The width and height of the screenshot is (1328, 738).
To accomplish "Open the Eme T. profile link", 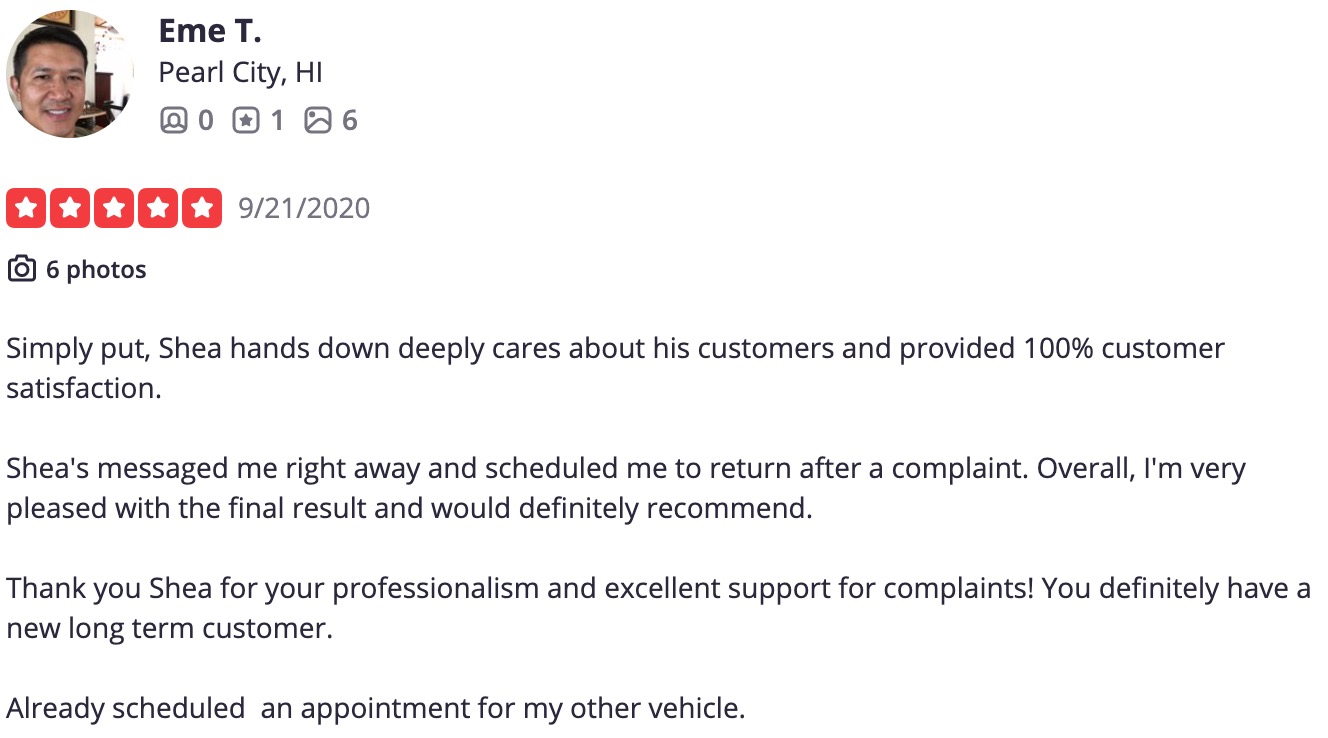I will tap(209, 31).
